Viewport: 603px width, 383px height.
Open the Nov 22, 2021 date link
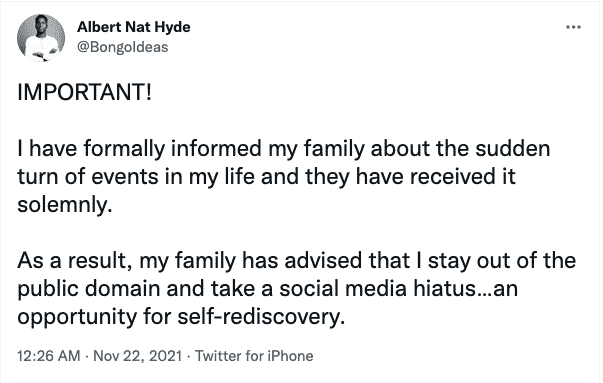(138, 356)
